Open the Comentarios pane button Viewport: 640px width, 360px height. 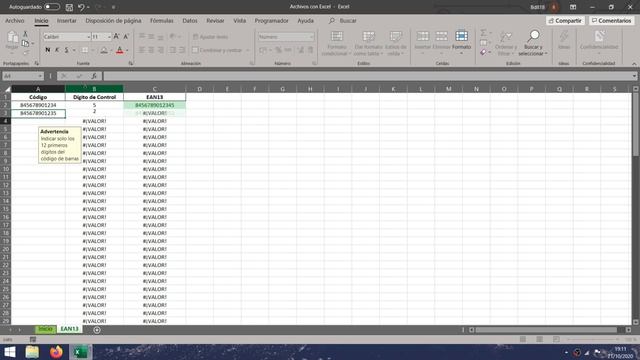(x=611, y=20)
